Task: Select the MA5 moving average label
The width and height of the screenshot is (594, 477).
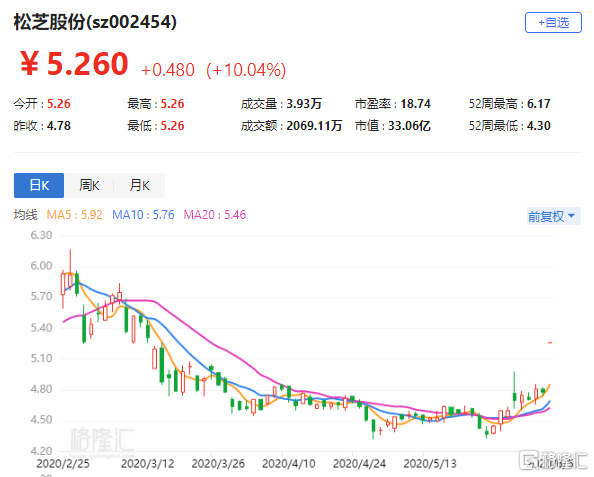Action: 74,215
